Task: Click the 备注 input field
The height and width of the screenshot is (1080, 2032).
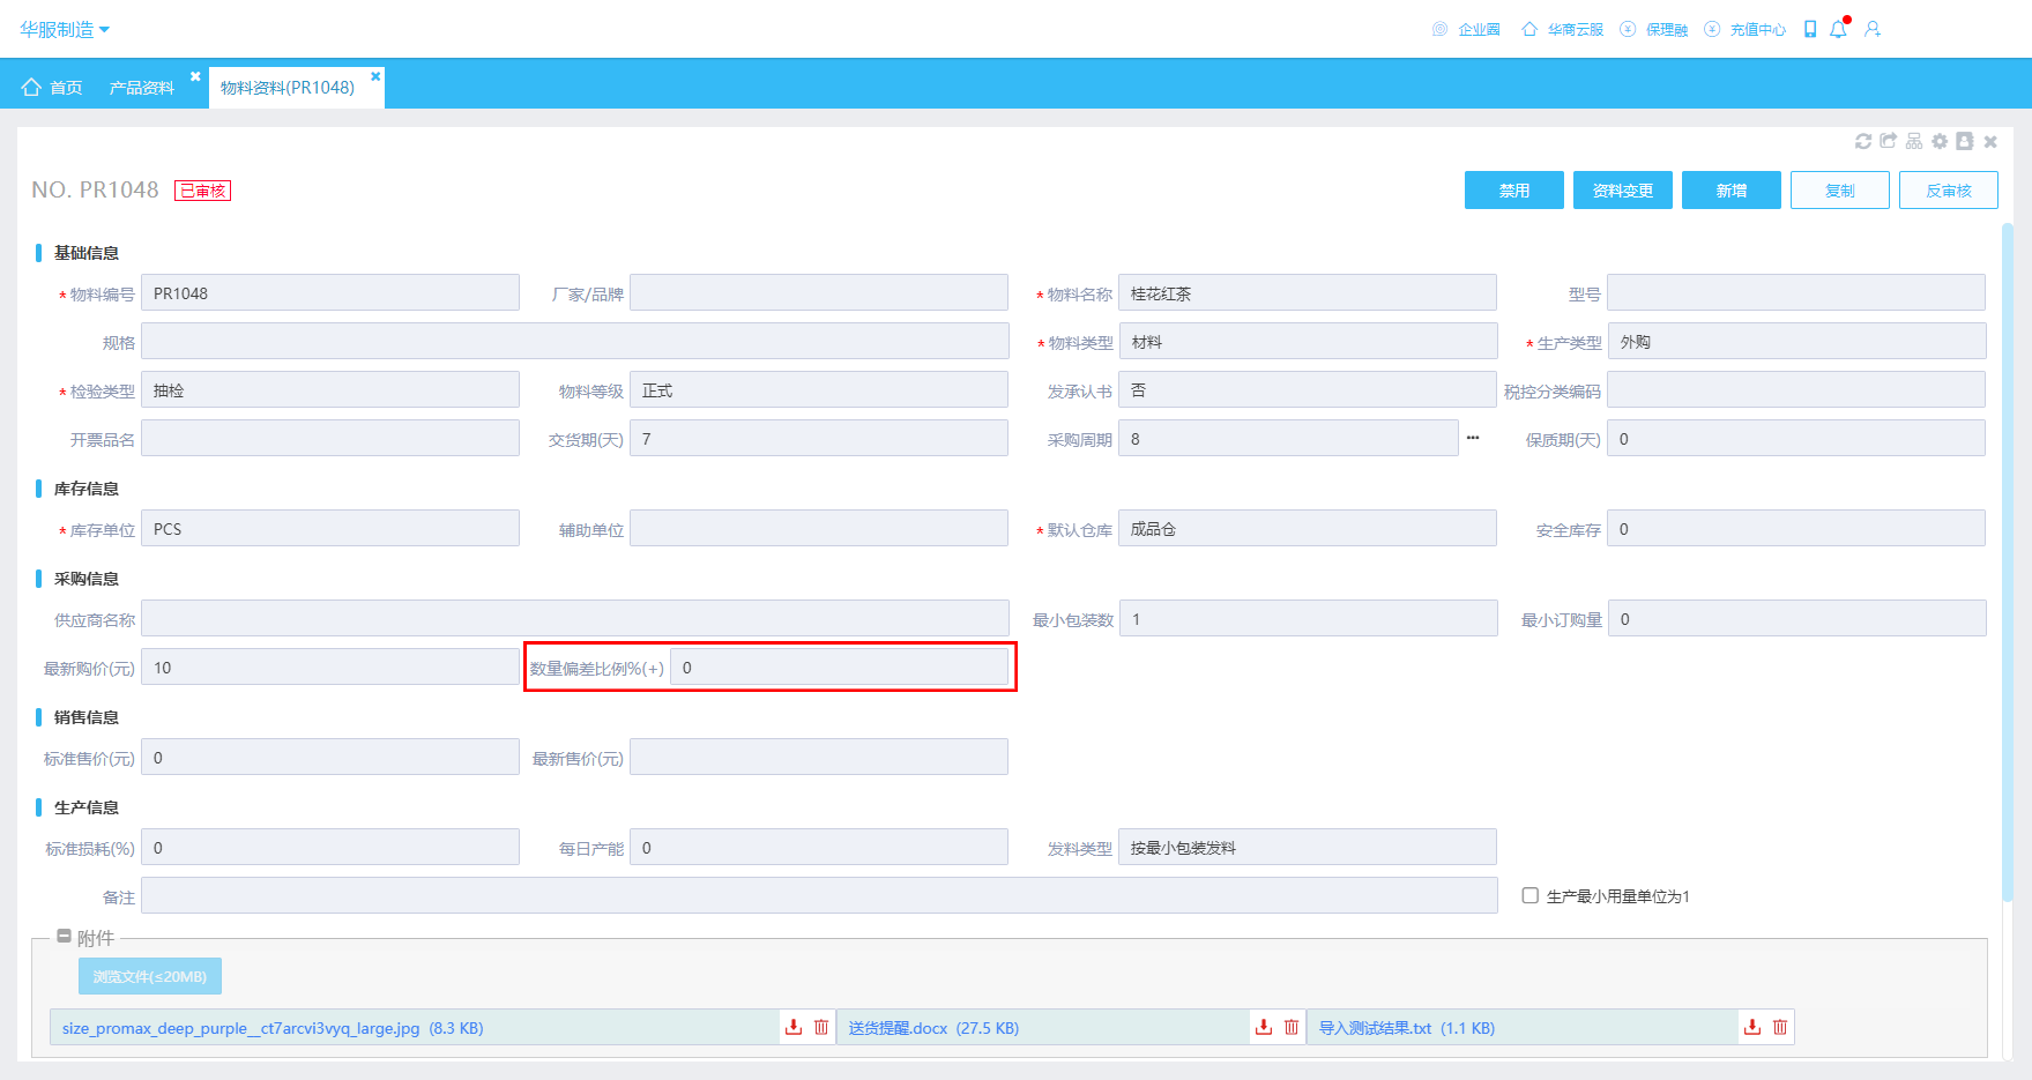Action: coord(819,895)
